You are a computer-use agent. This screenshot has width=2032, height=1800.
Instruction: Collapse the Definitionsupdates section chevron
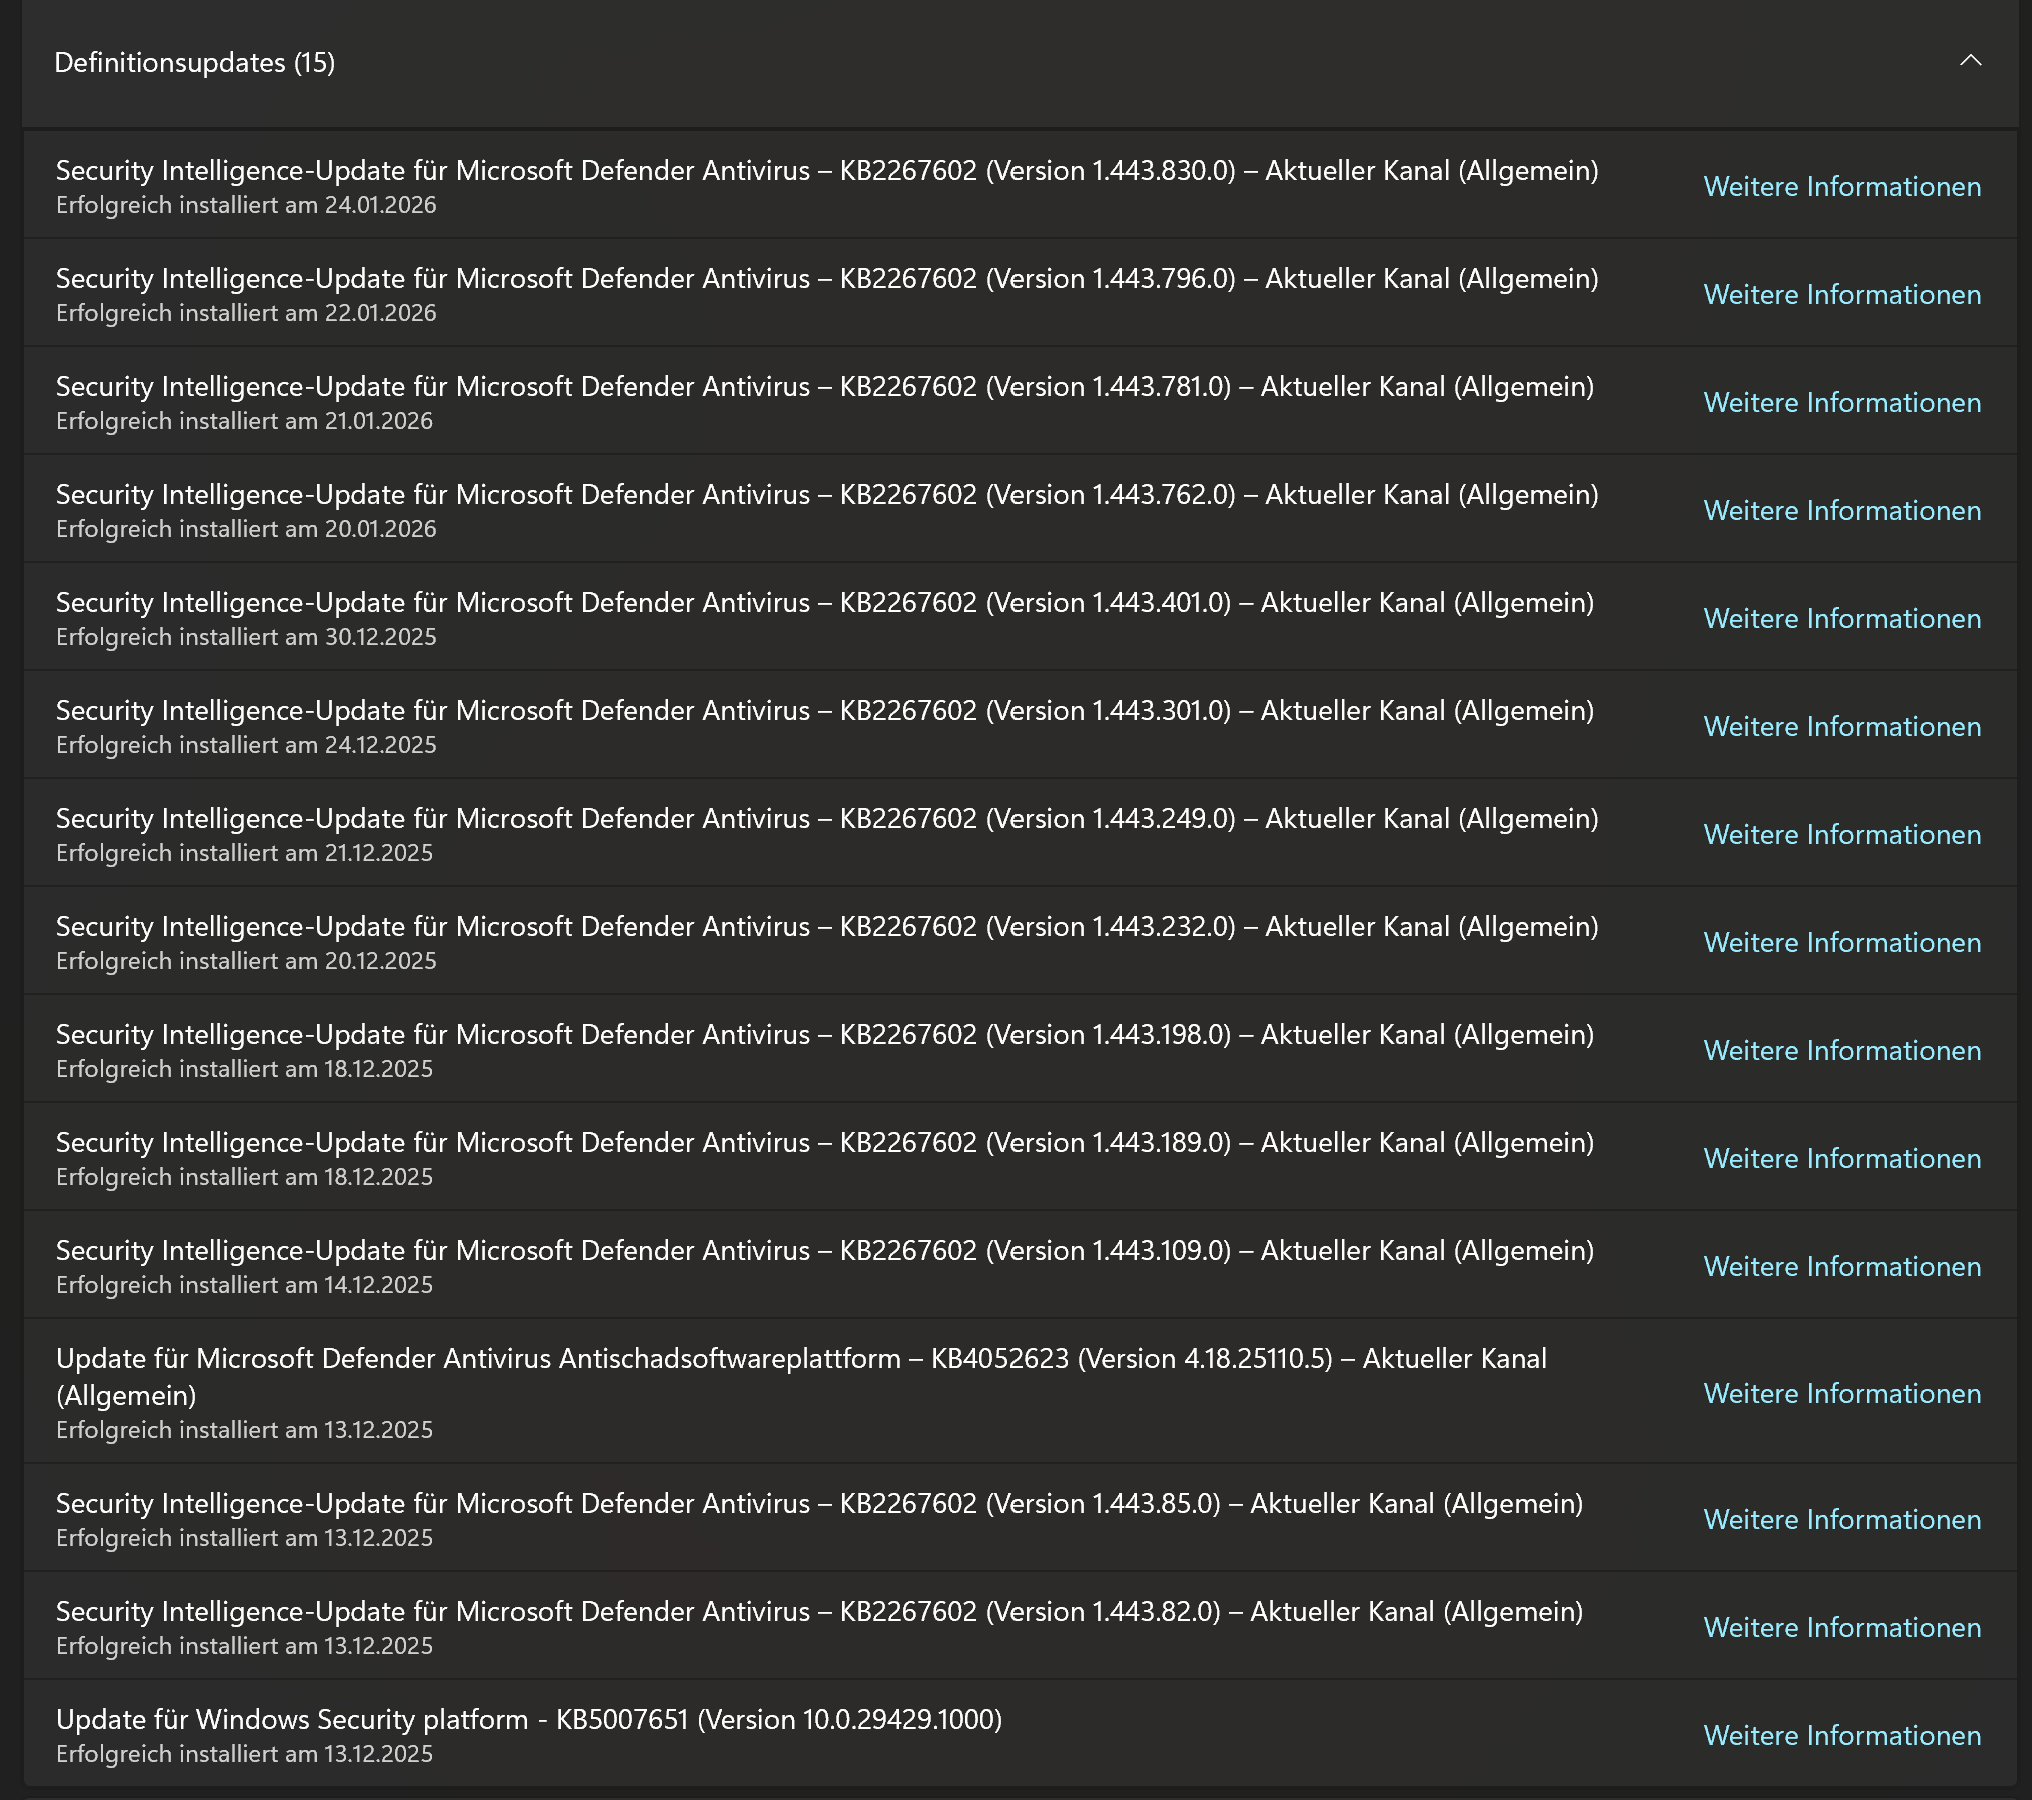pyautogui.click(x=1969, y=61)
